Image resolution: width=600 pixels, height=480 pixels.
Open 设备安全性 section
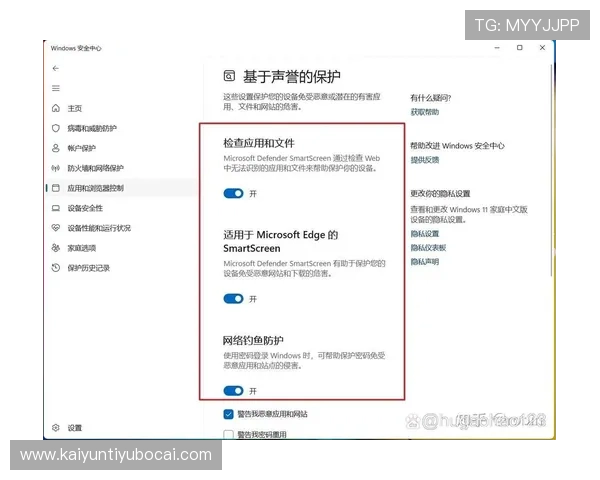[x=85, y=208]
